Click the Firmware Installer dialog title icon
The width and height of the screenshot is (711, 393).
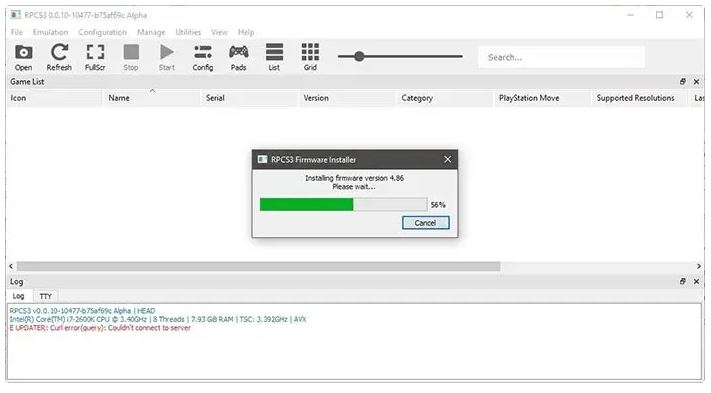(263, 159)
